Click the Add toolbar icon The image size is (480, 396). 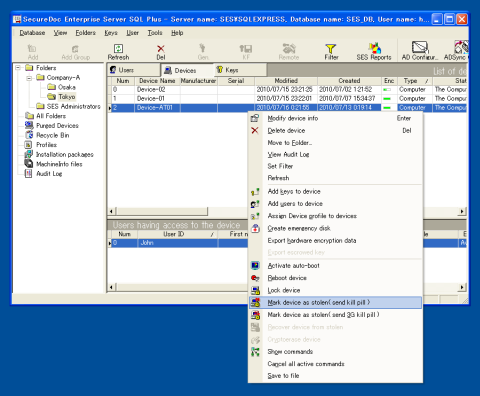pyautogui.click(x=32, y=49)
